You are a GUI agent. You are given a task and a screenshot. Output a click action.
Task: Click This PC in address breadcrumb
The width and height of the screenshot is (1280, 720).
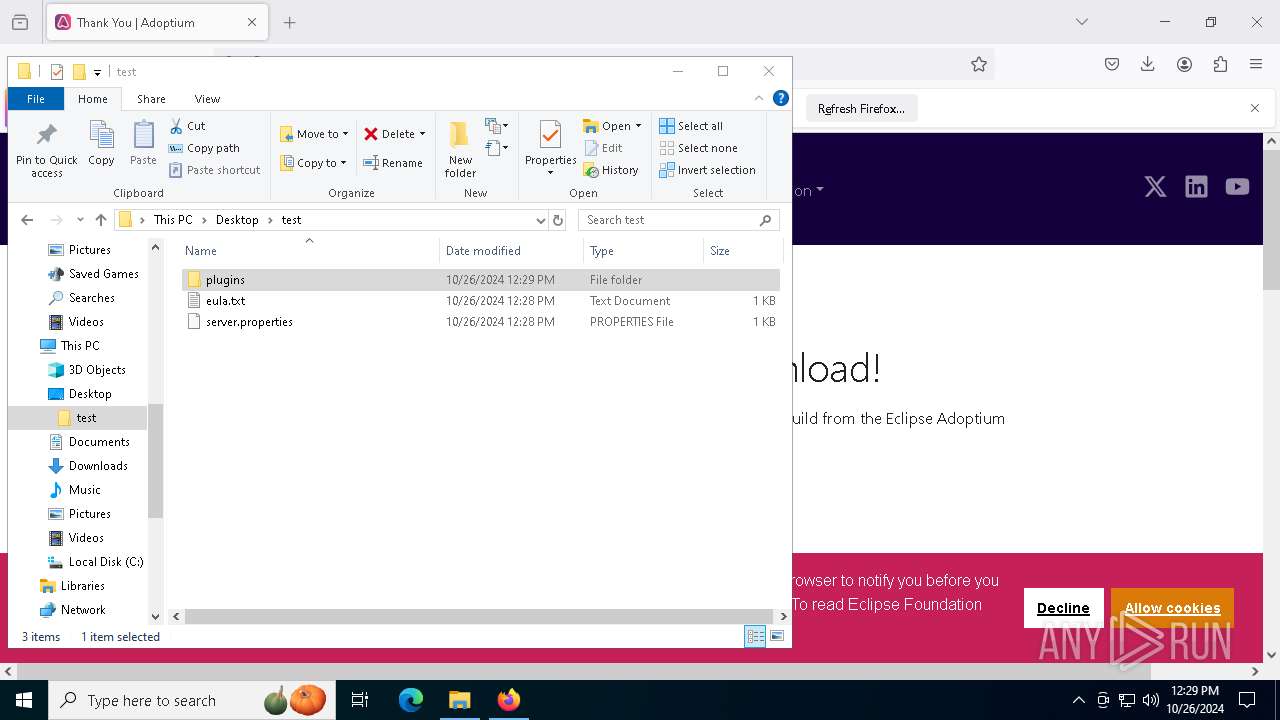[x=173, y=220]
